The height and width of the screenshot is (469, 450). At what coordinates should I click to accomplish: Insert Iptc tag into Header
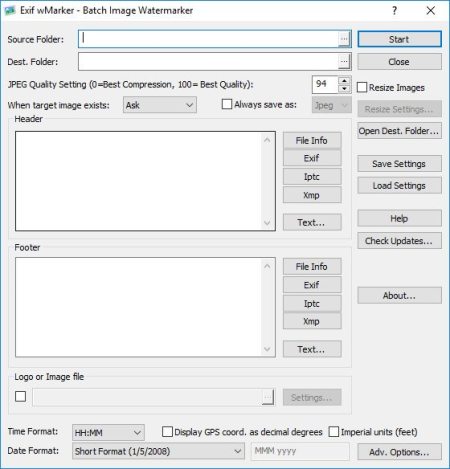coord(312,176)
